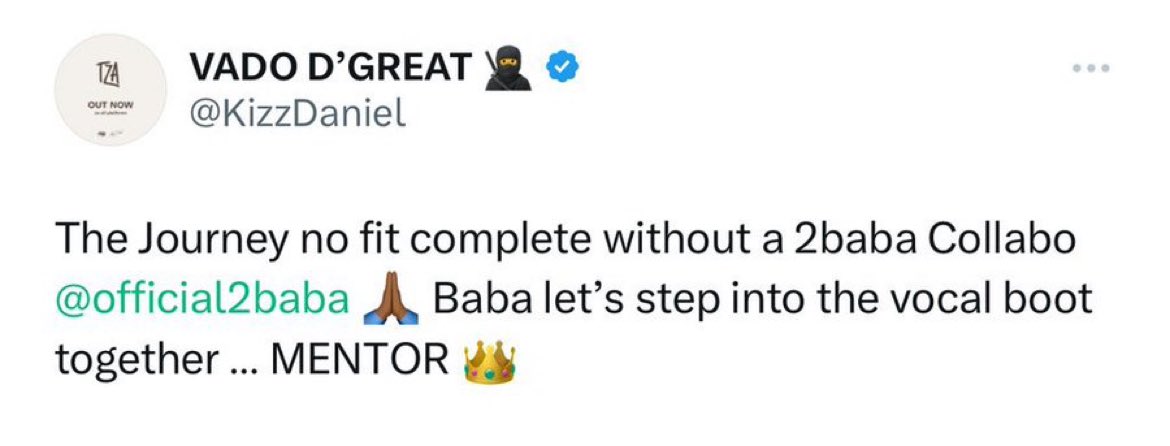The height and width of the screenshot is (446, 1170).
Task: Click the ninja emoji beside the name
Action: [x=511, y=67]
